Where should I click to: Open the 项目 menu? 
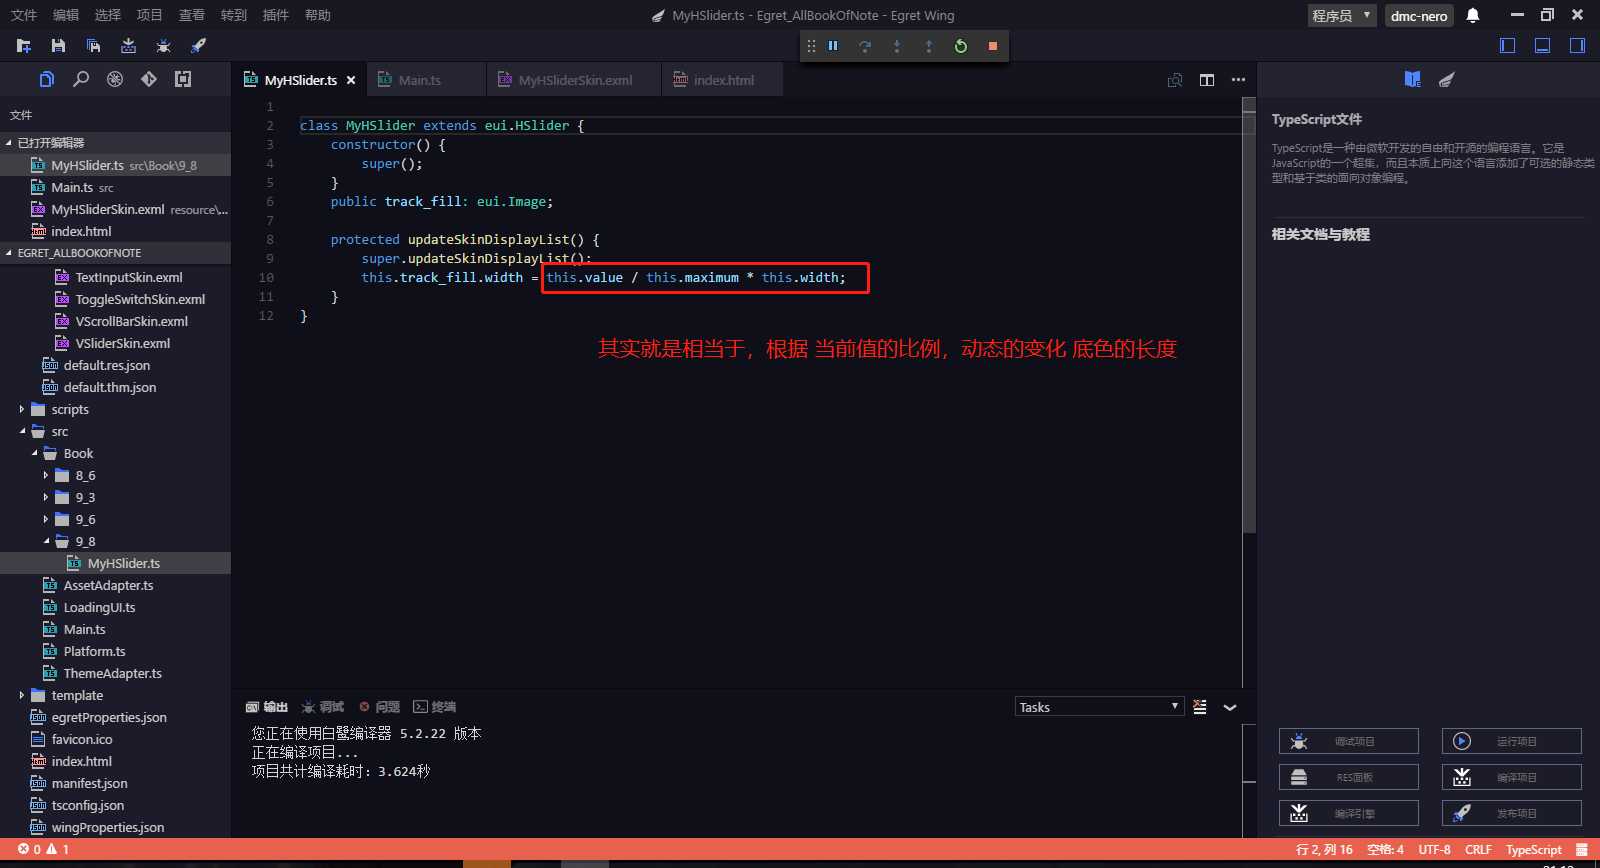click(149, 15)
